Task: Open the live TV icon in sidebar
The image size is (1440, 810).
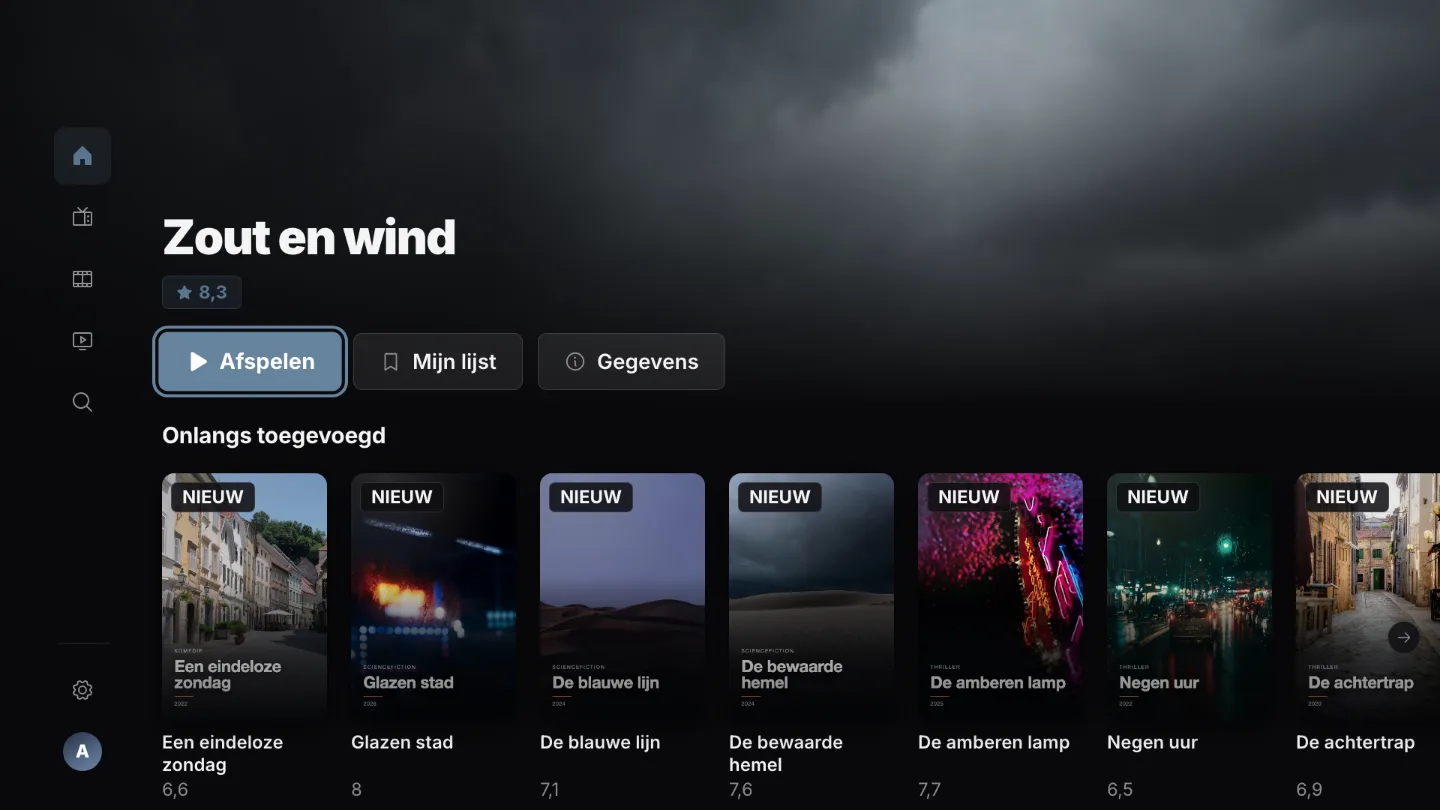Action: point(82,217)
